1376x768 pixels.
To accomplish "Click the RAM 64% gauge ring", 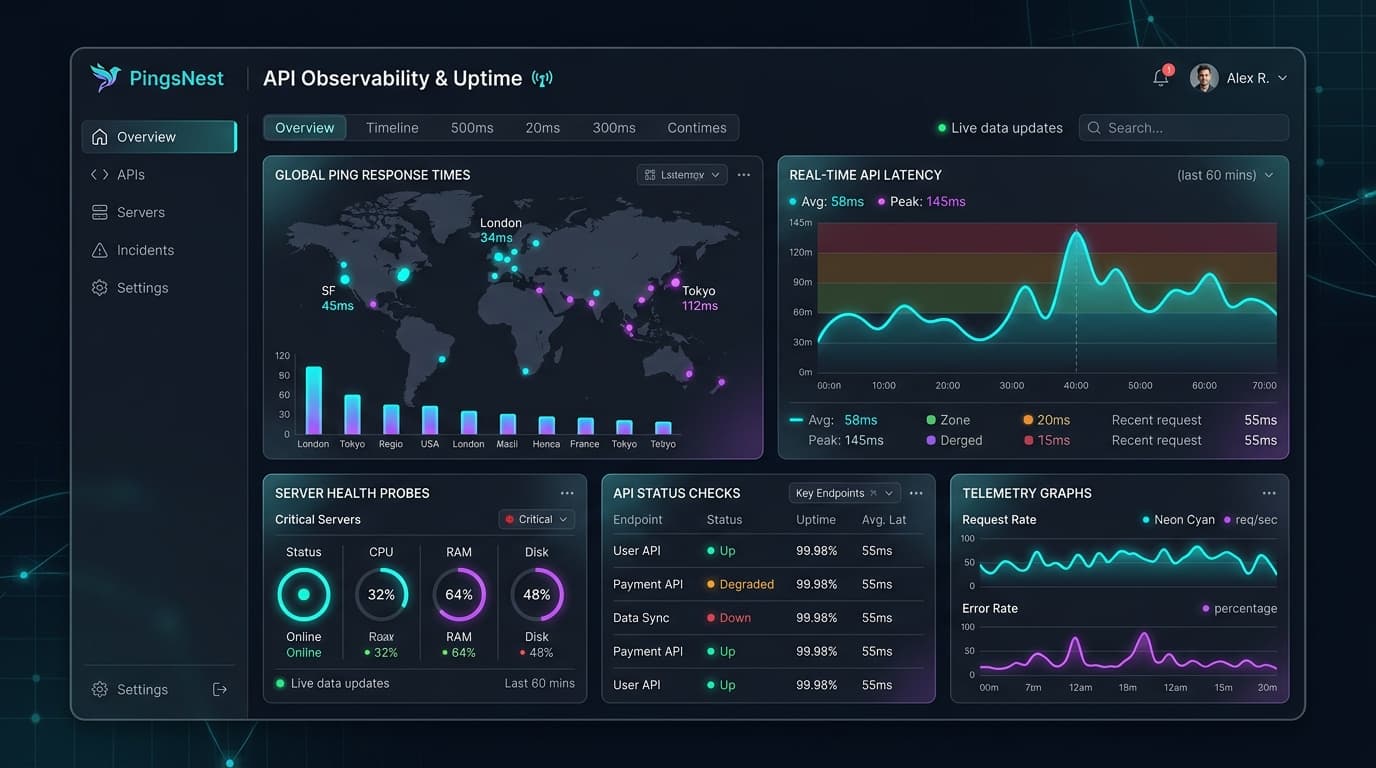I will coord(459,594).
